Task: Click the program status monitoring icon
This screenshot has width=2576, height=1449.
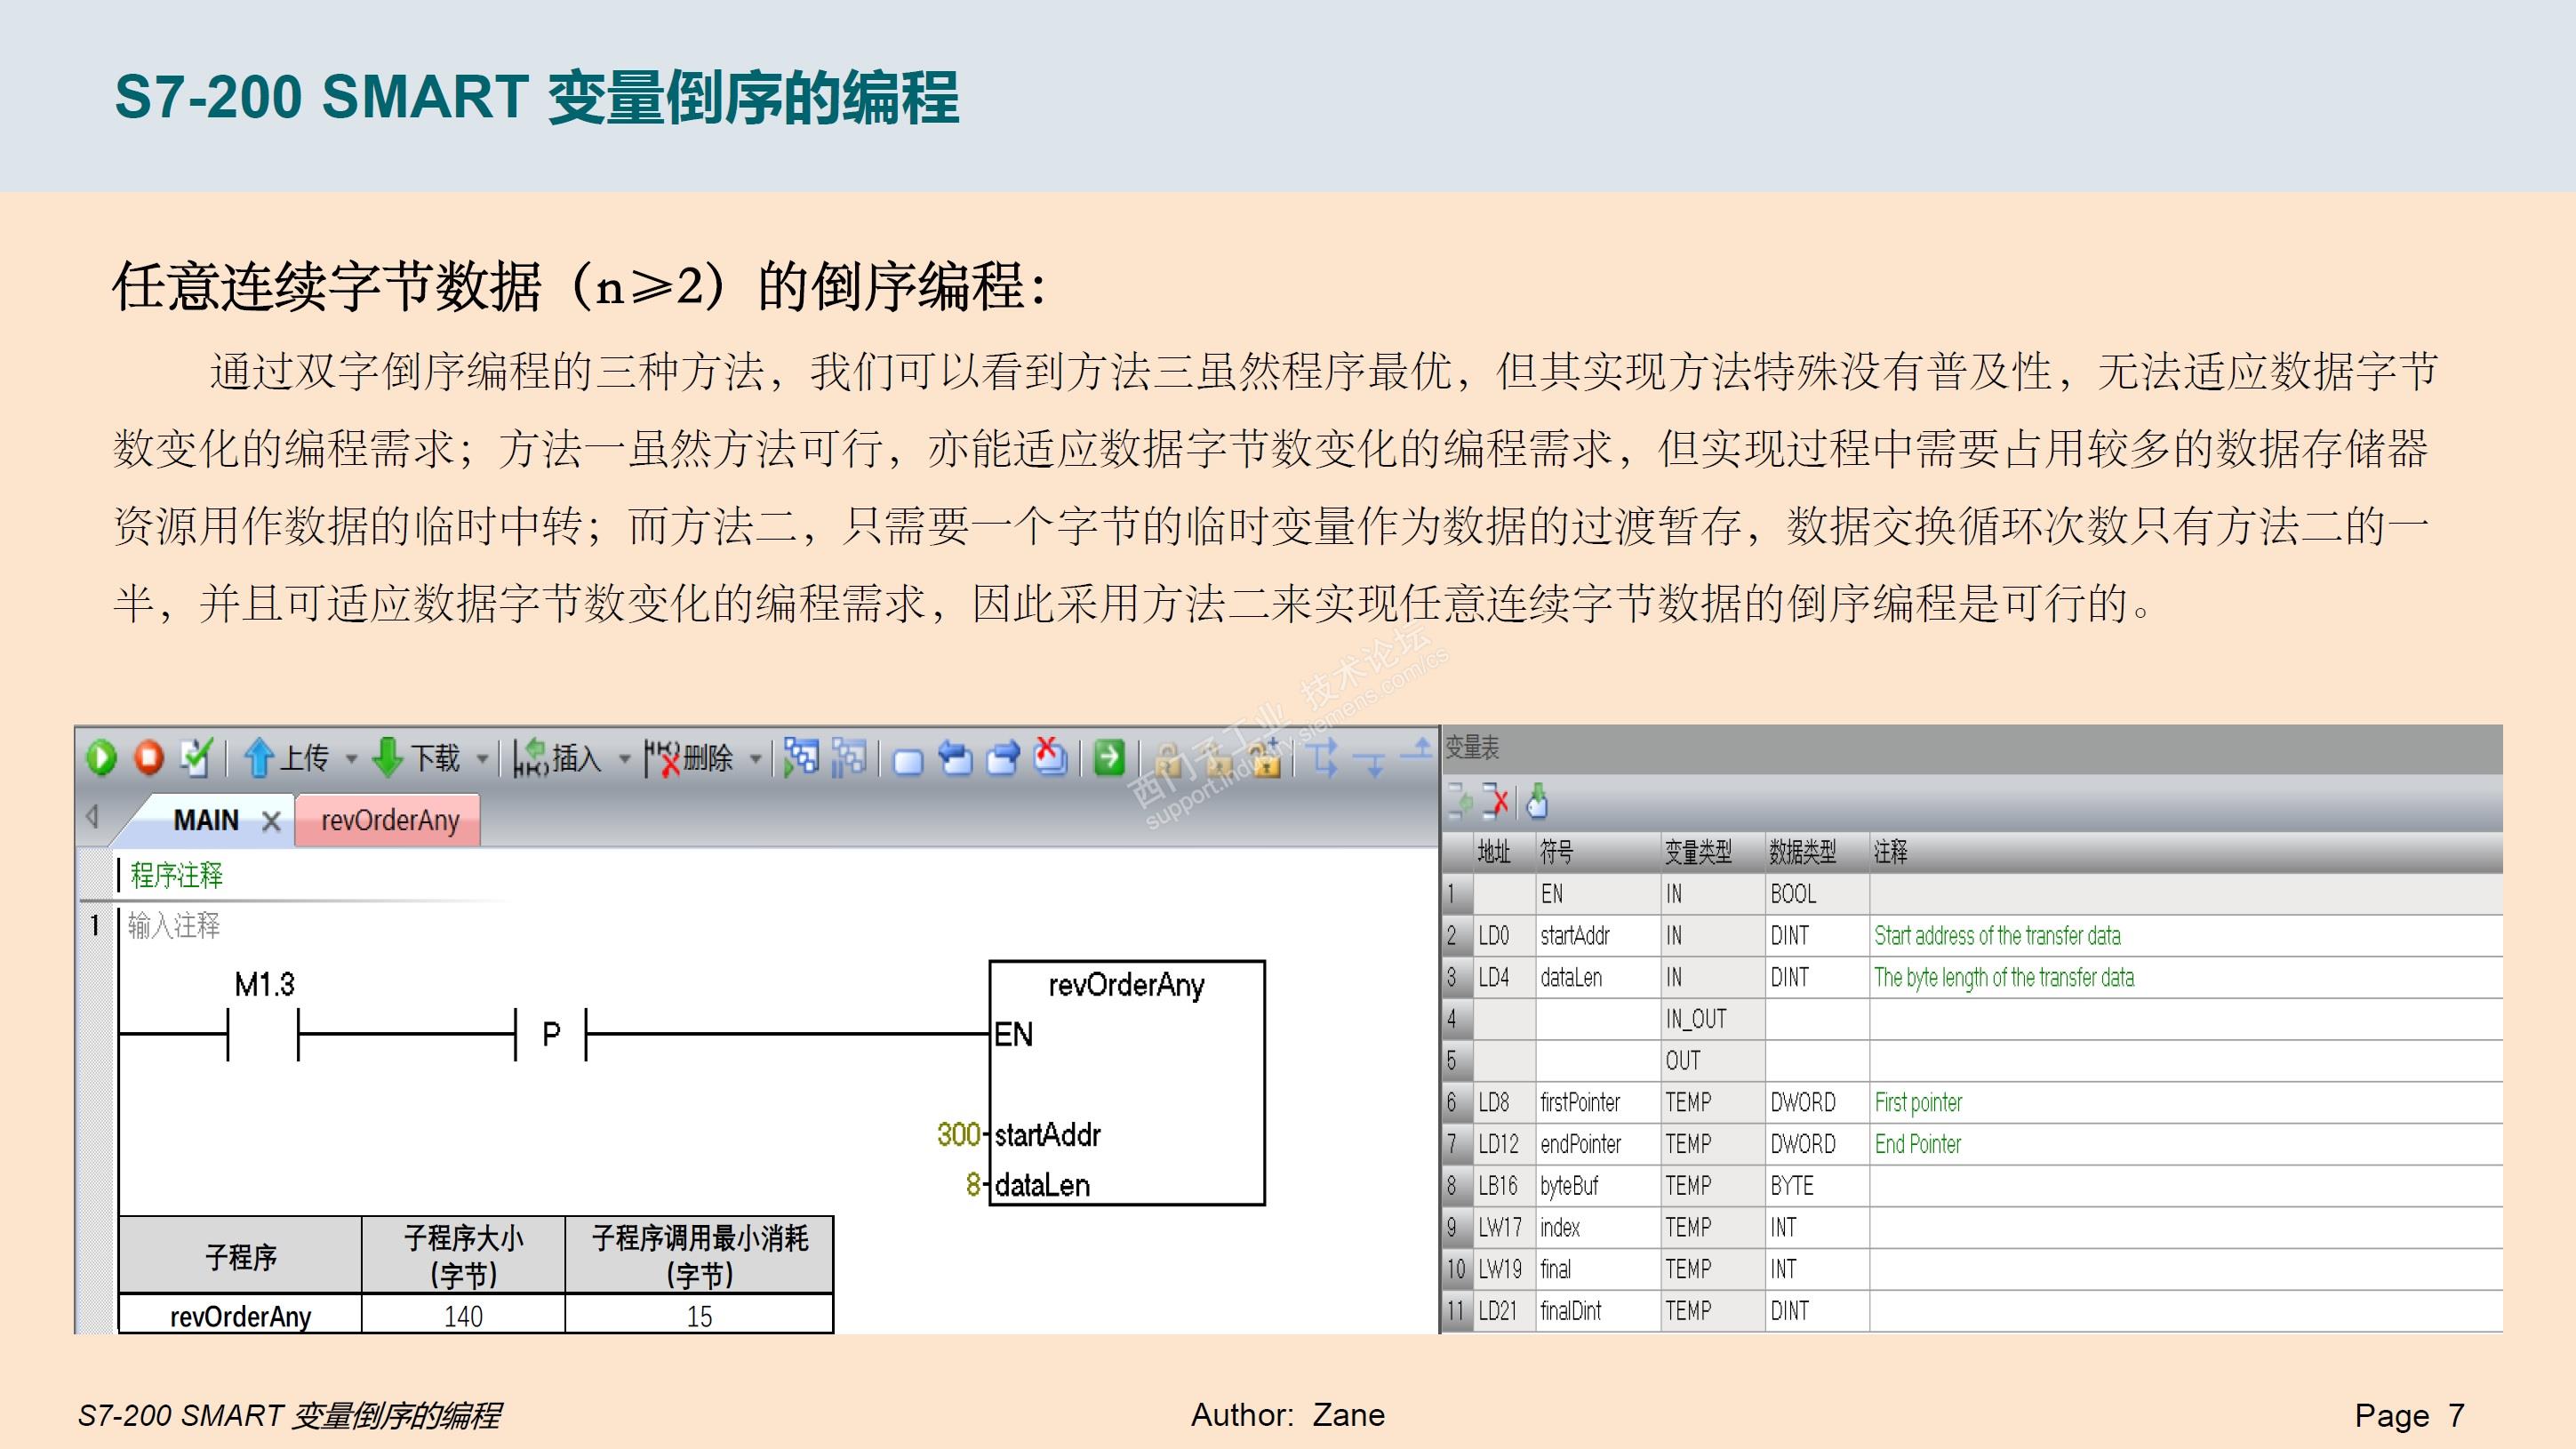Action: coord(801,758)
